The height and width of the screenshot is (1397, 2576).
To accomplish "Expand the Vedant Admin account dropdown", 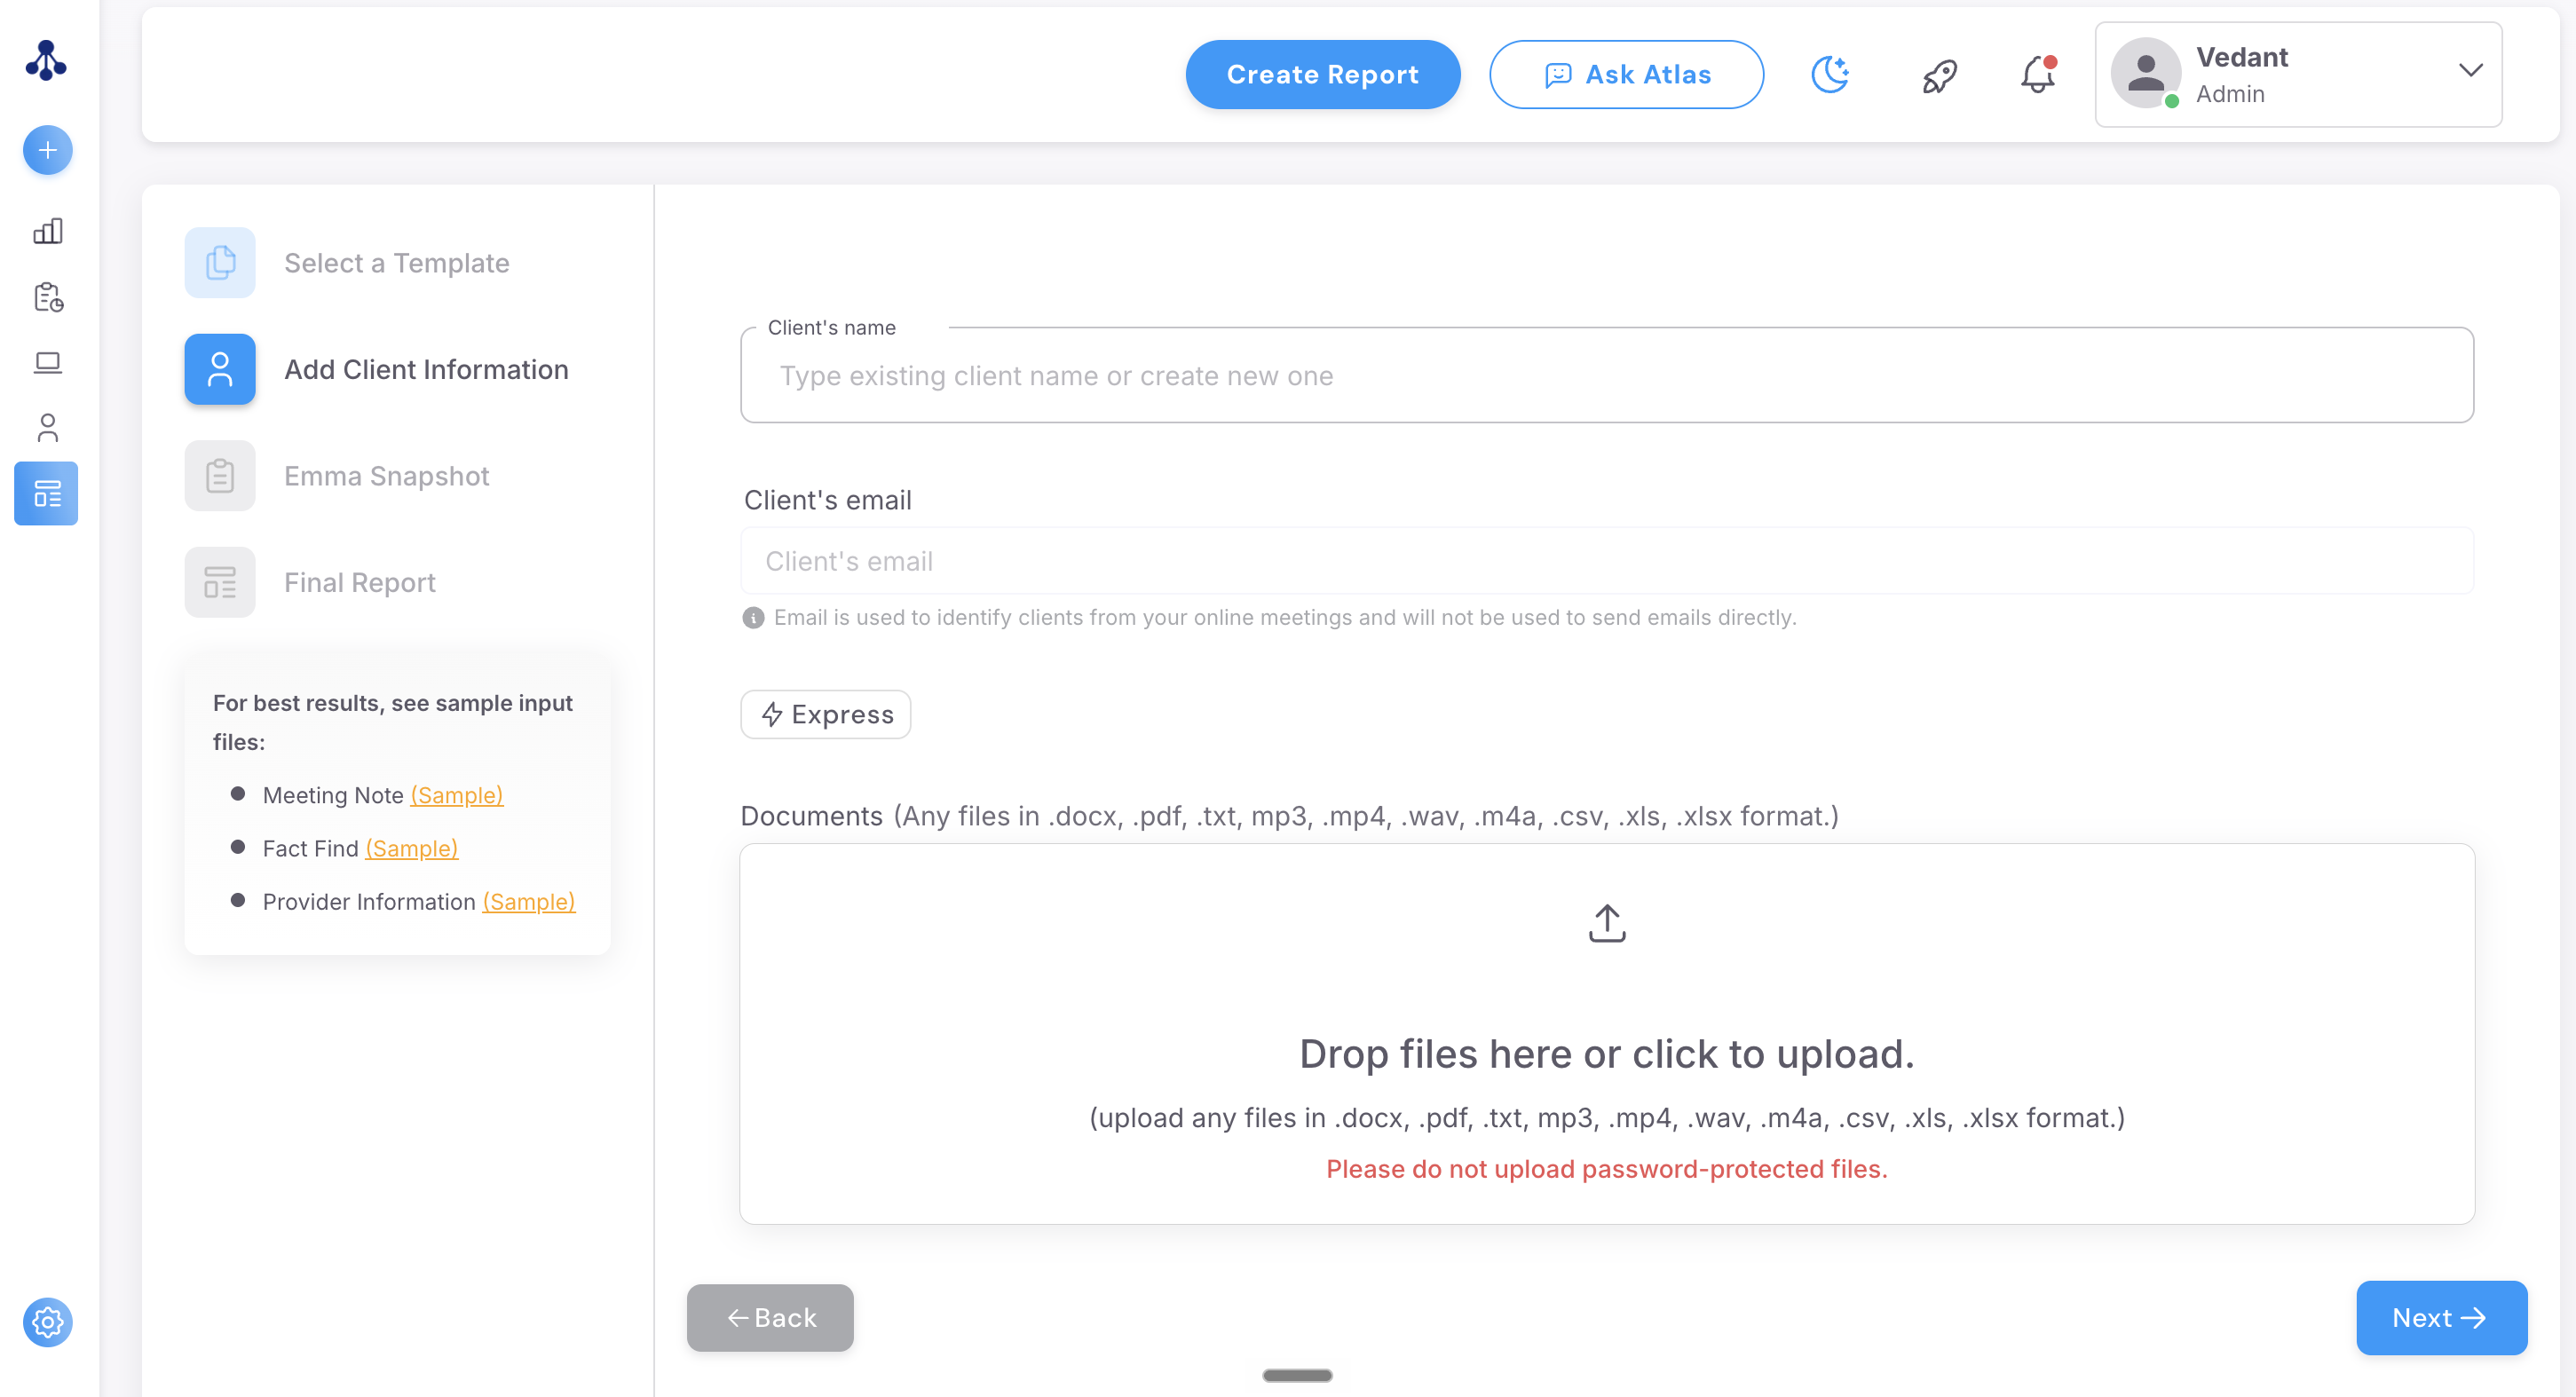I will click(2471, 70).
